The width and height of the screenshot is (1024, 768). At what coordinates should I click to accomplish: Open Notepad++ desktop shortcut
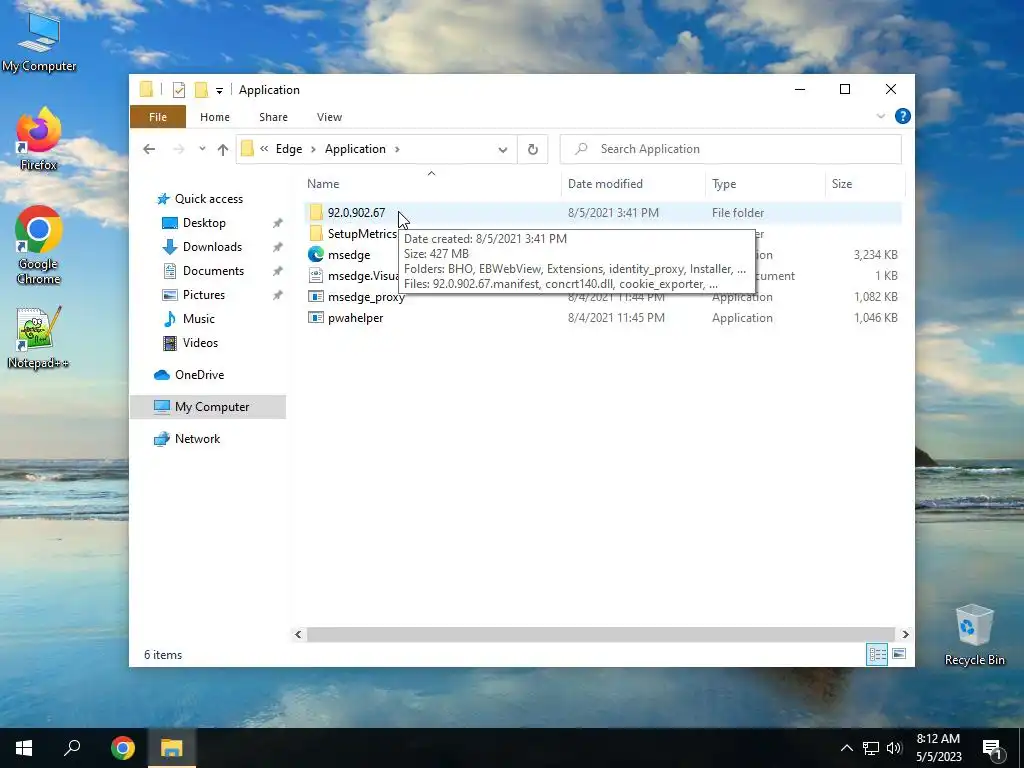tap(39, 338)
